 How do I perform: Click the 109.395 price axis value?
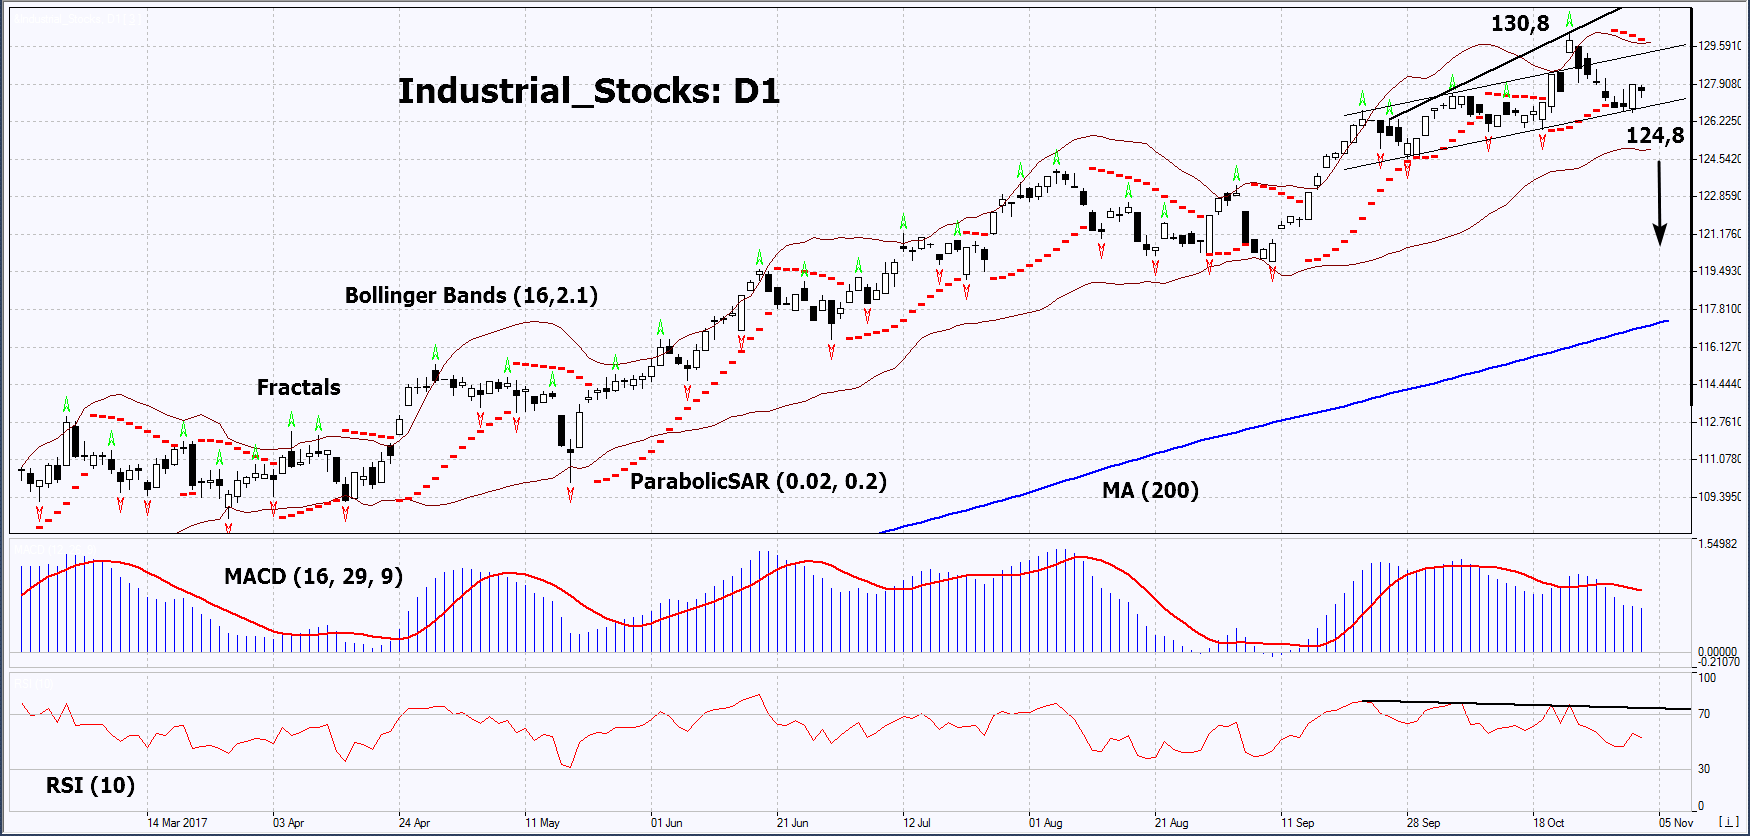[x=1719, y=497]
